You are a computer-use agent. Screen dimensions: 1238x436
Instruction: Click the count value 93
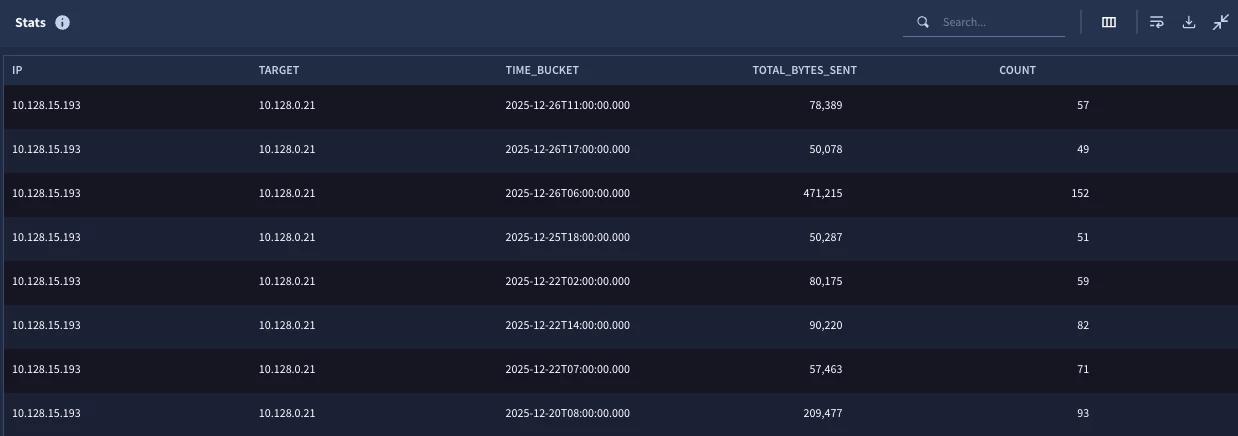[x=1083, y=413]
